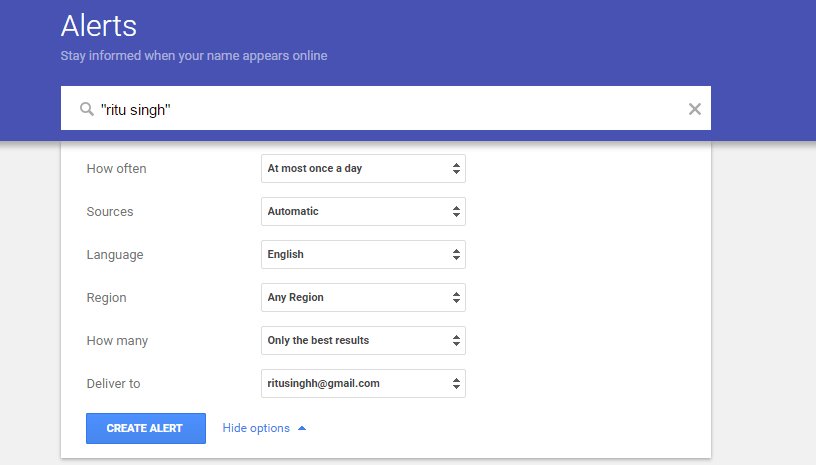The image size is (816, 465).
Task: Click the up-down arrows on Deliver to selector
Action: (x=456, y=383)
